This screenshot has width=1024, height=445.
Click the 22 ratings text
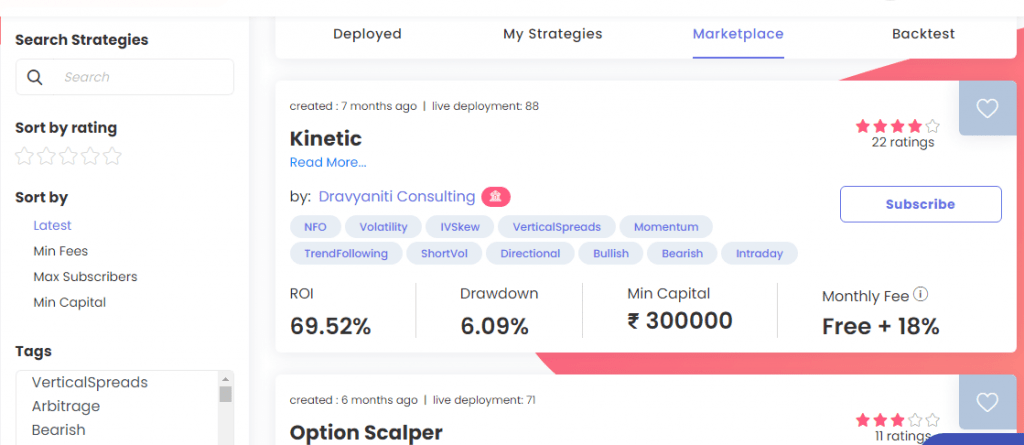pyautogui.click(x=903, y=142)
